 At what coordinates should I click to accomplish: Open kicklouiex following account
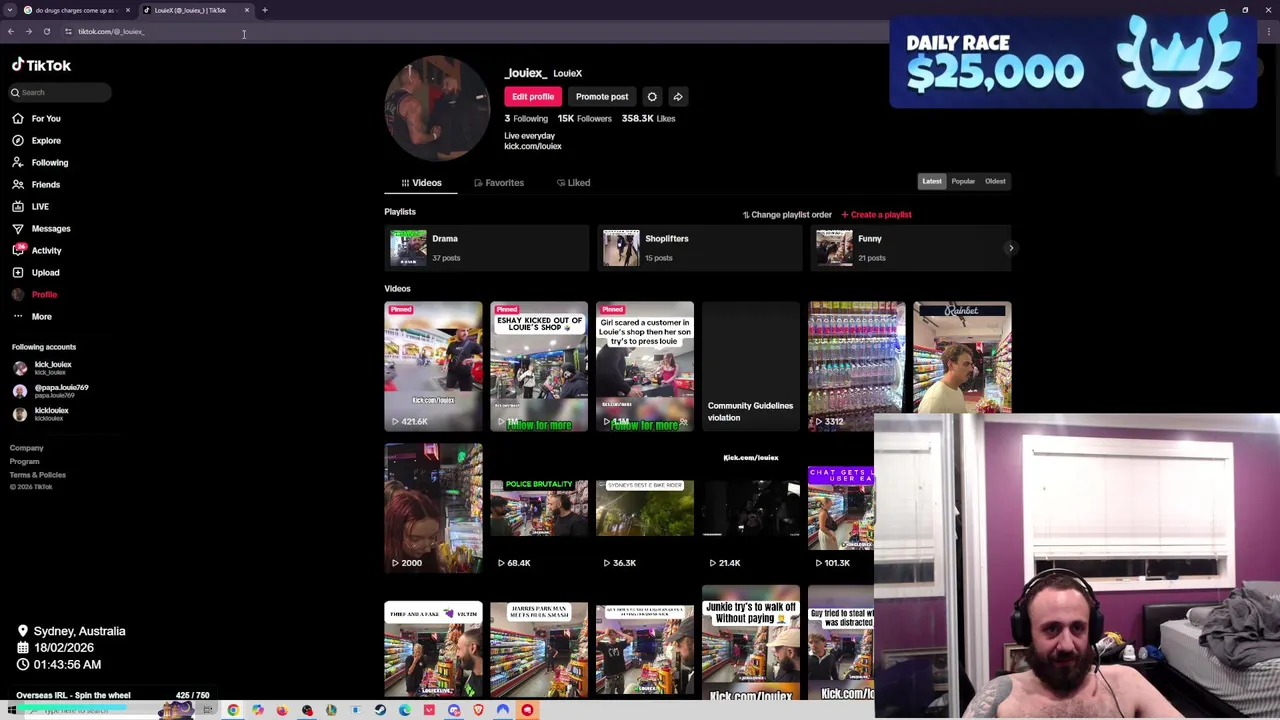tap(41, 414)
